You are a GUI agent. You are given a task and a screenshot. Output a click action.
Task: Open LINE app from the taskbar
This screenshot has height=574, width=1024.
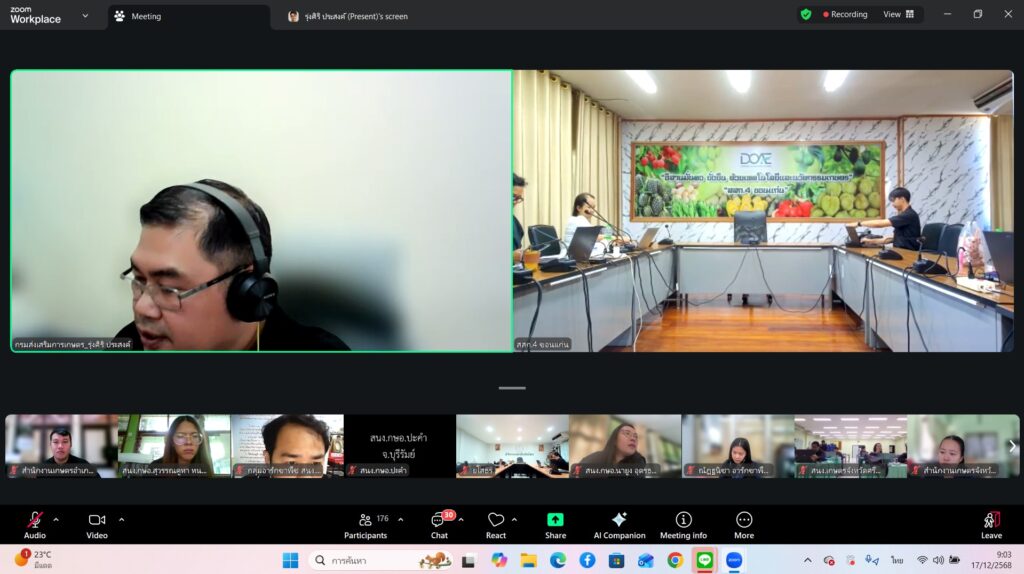pos(704,560)
